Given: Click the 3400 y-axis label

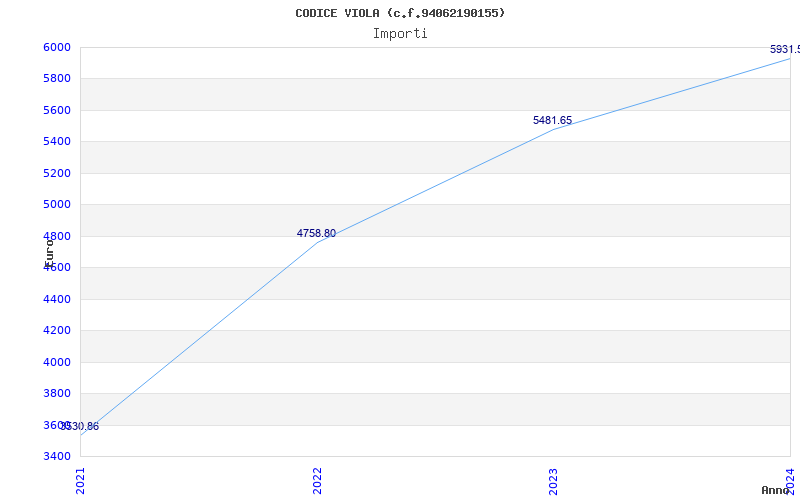Looking at the screenshot, I should 57,456.
